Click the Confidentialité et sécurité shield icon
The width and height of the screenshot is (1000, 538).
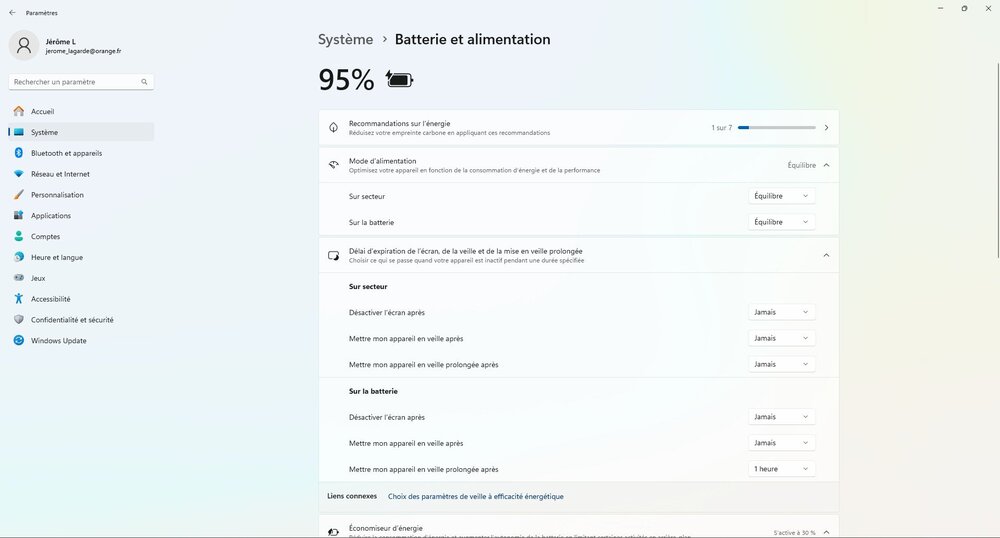(18, 320)
